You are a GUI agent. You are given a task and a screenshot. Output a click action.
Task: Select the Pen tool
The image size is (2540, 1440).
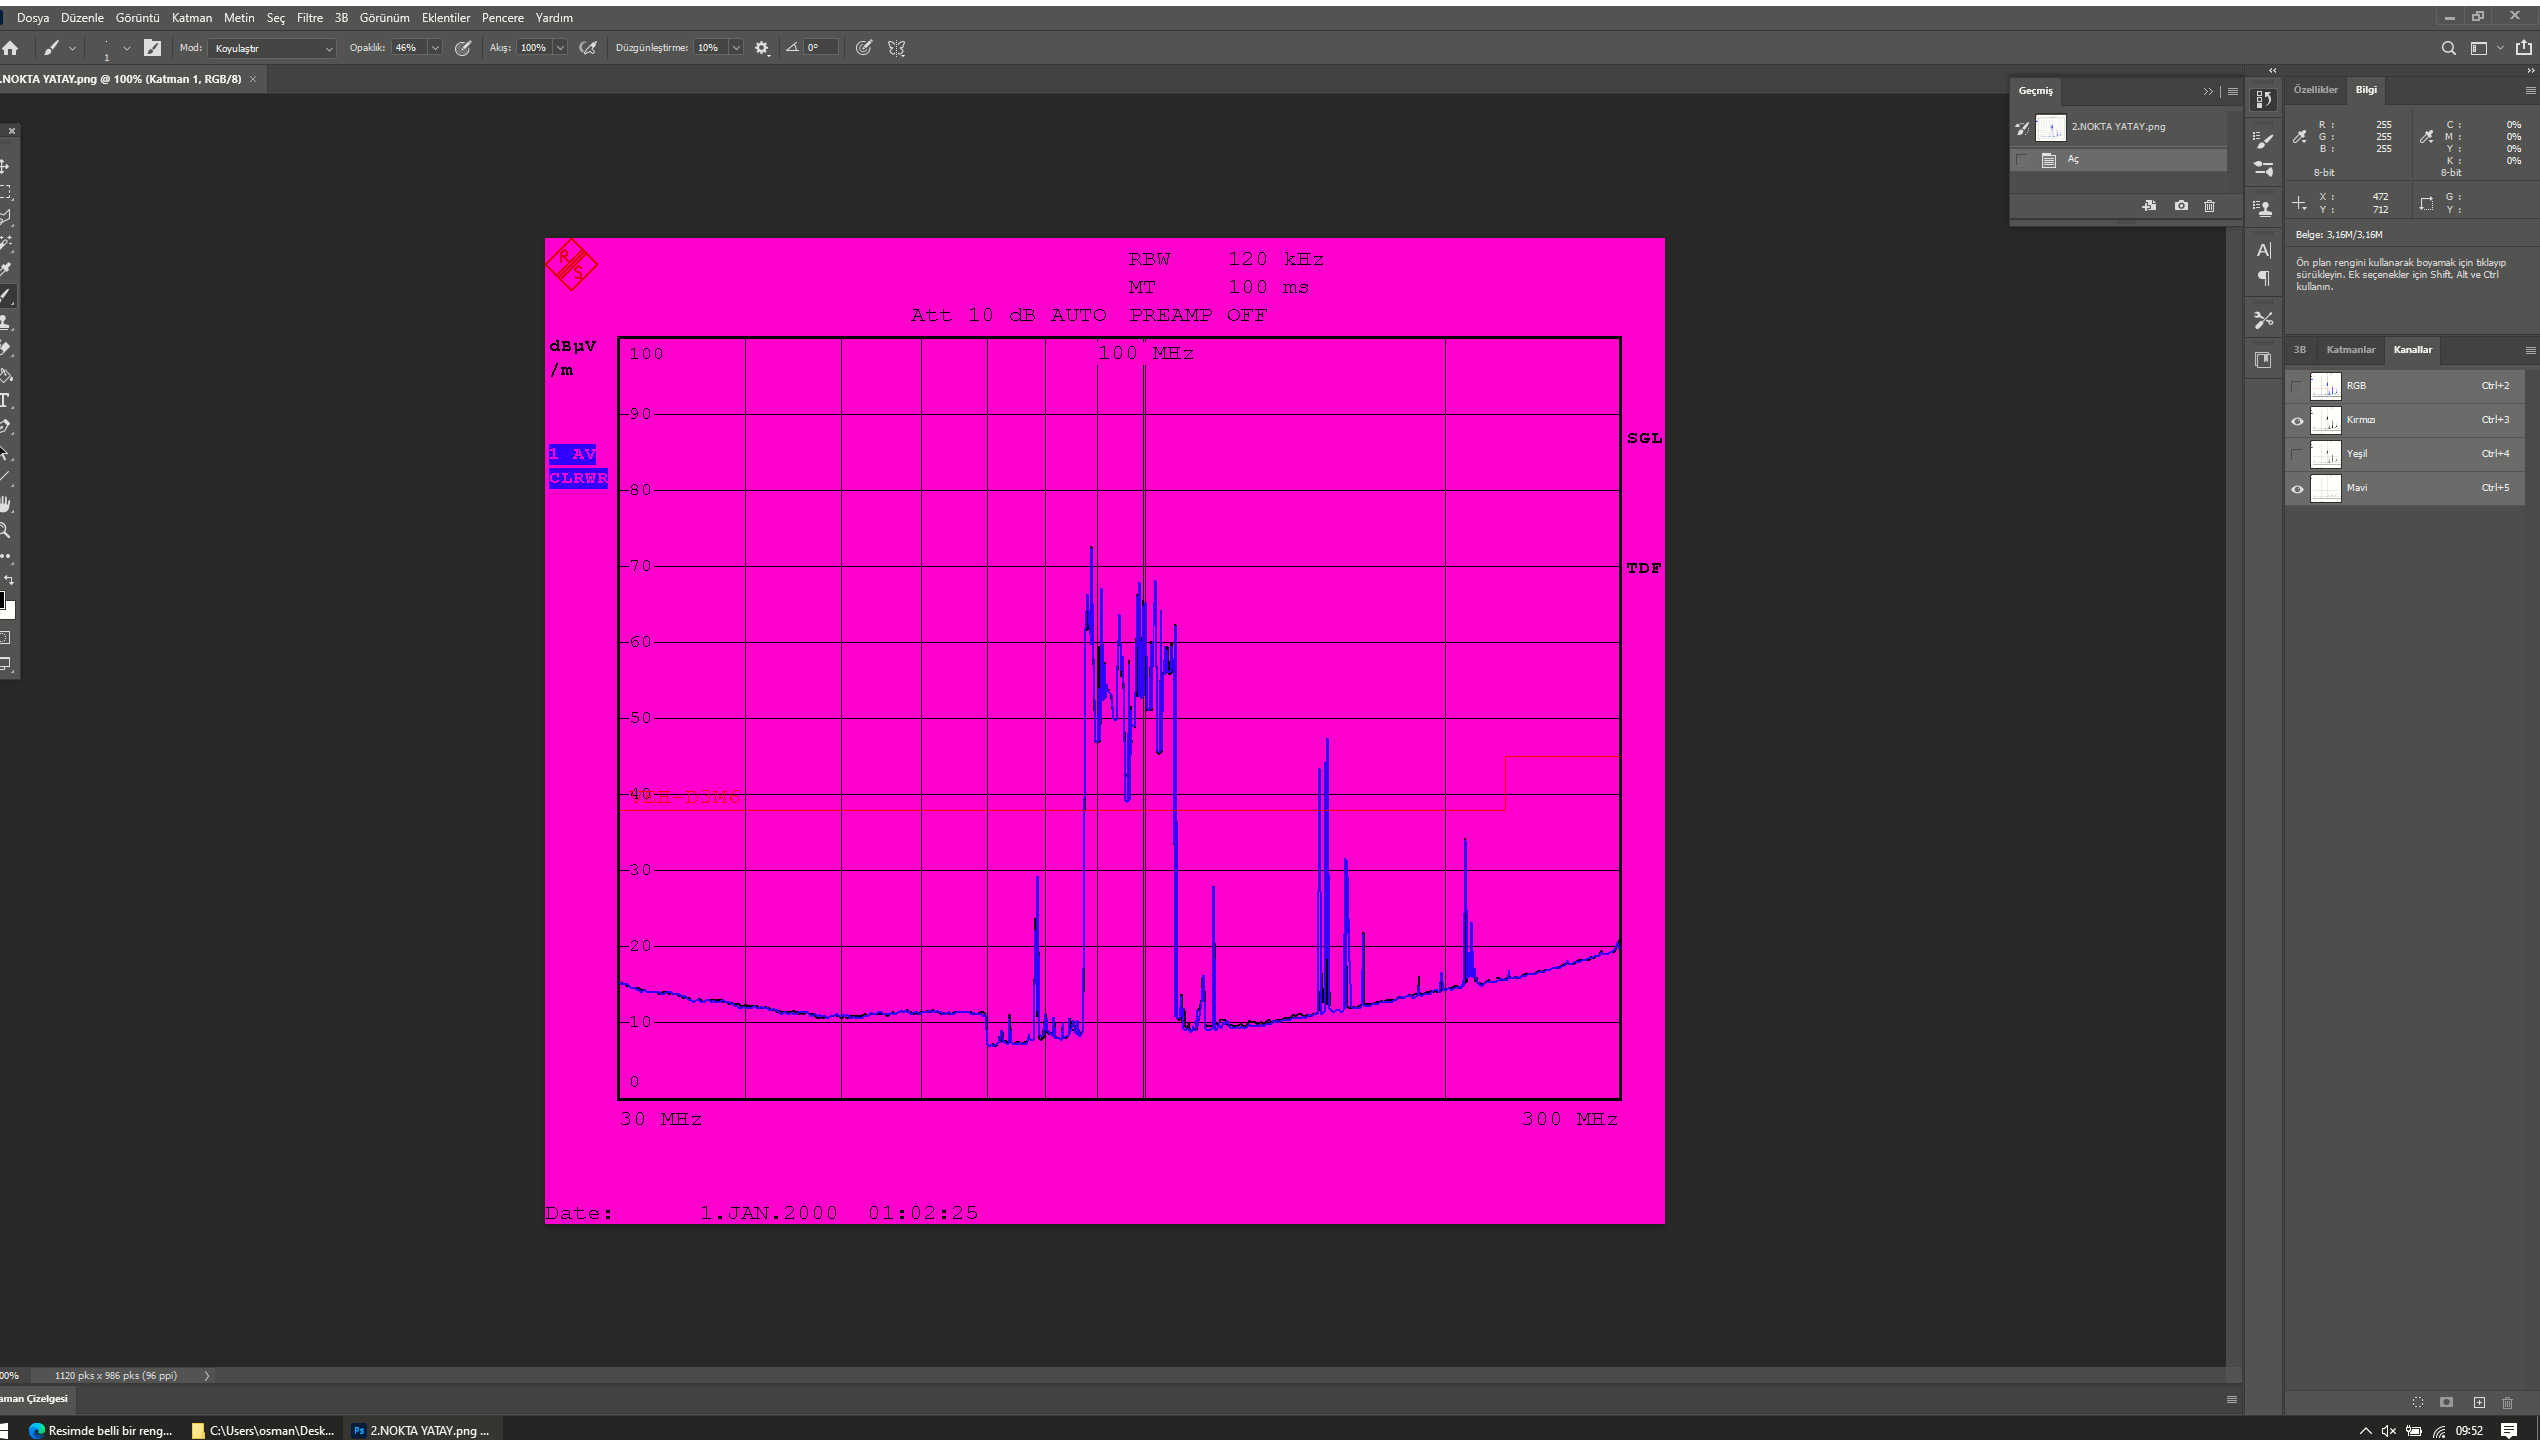(5, 427)
